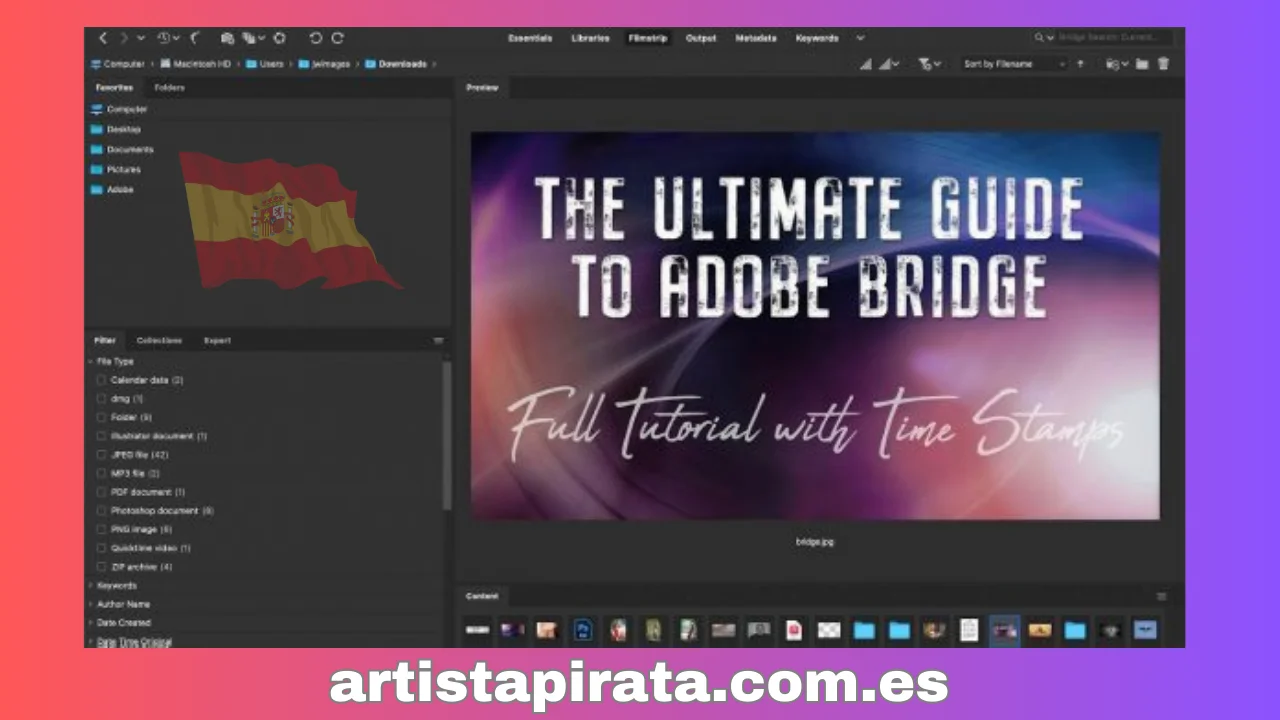Open the recent folders icon menu

coord(1117,64)
